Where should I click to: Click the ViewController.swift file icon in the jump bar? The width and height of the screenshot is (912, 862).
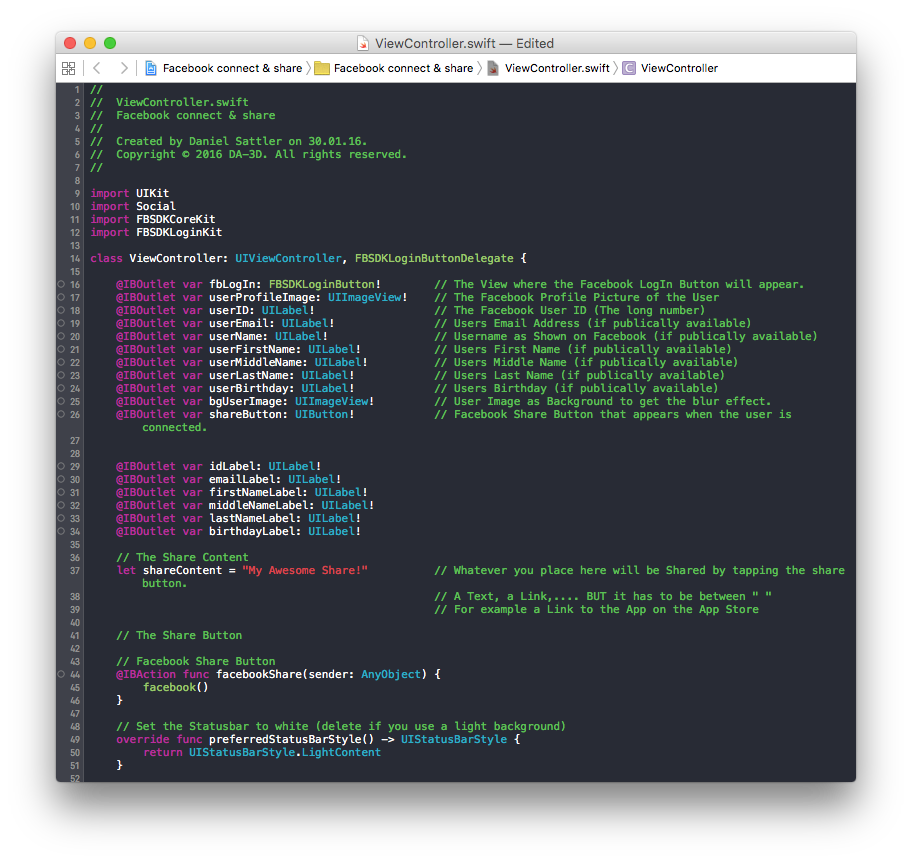pyautogui.click(x=493, y=69)
